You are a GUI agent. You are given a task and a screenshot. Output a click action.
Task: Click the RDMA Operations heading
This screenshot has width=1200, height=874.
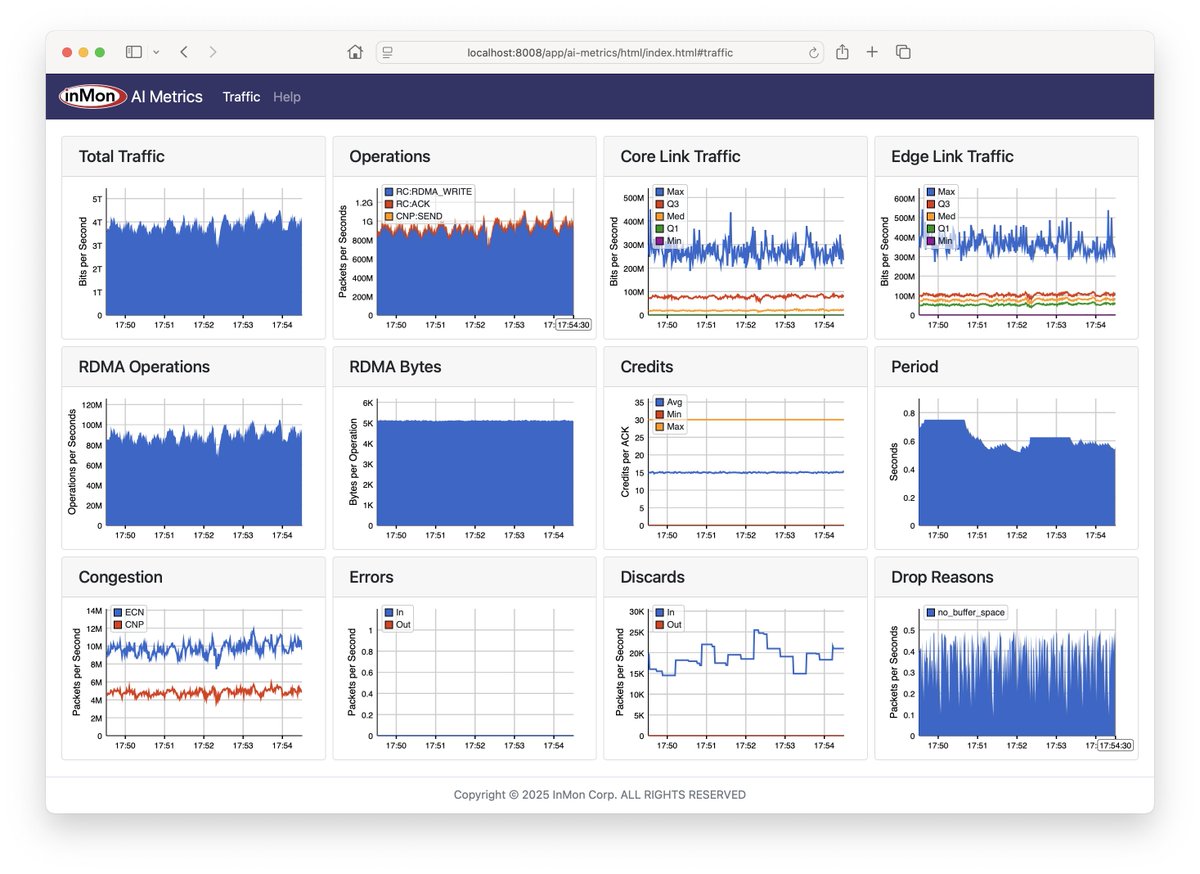(144, 367)
